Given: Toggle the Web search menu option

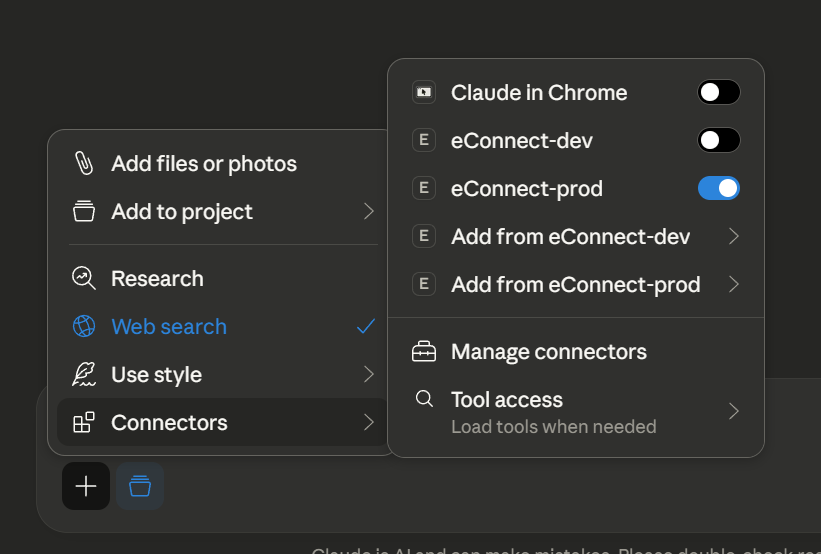Looking at the screenshot, I should pyautogui.click(x=223, y=326).
